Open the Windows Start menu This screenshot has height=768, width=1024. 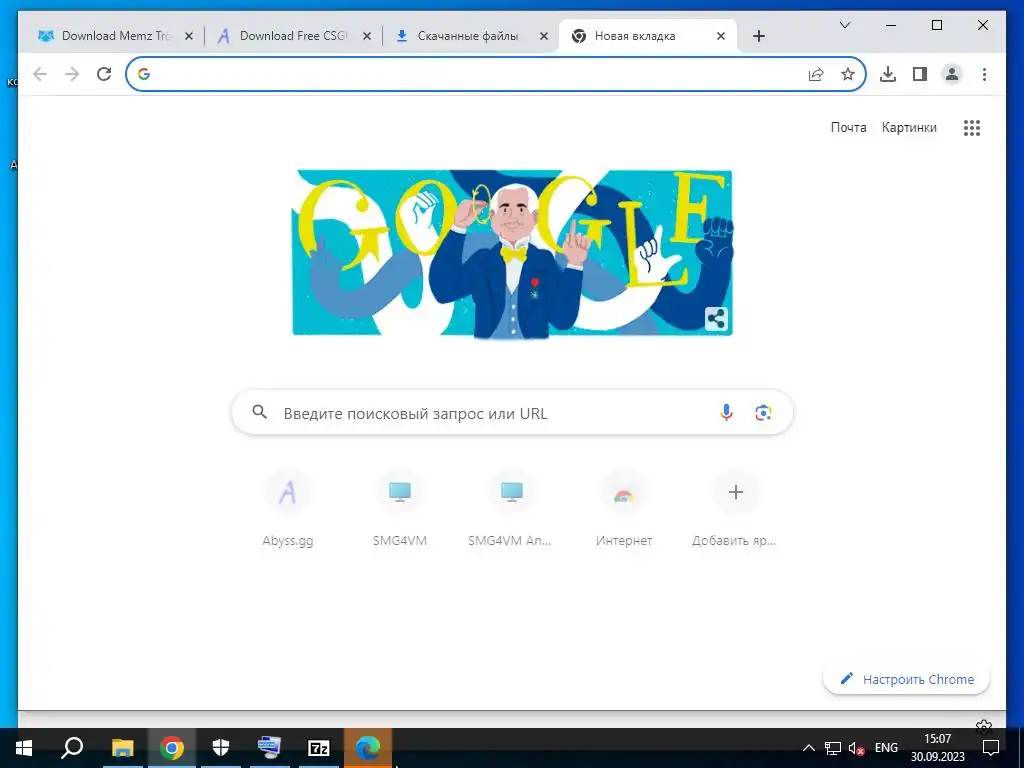pos(24,747)
